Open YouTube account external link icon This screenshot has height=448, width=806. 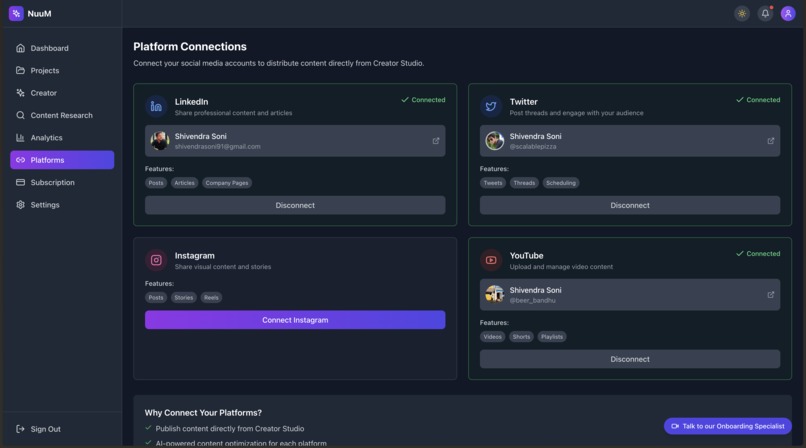771,295
